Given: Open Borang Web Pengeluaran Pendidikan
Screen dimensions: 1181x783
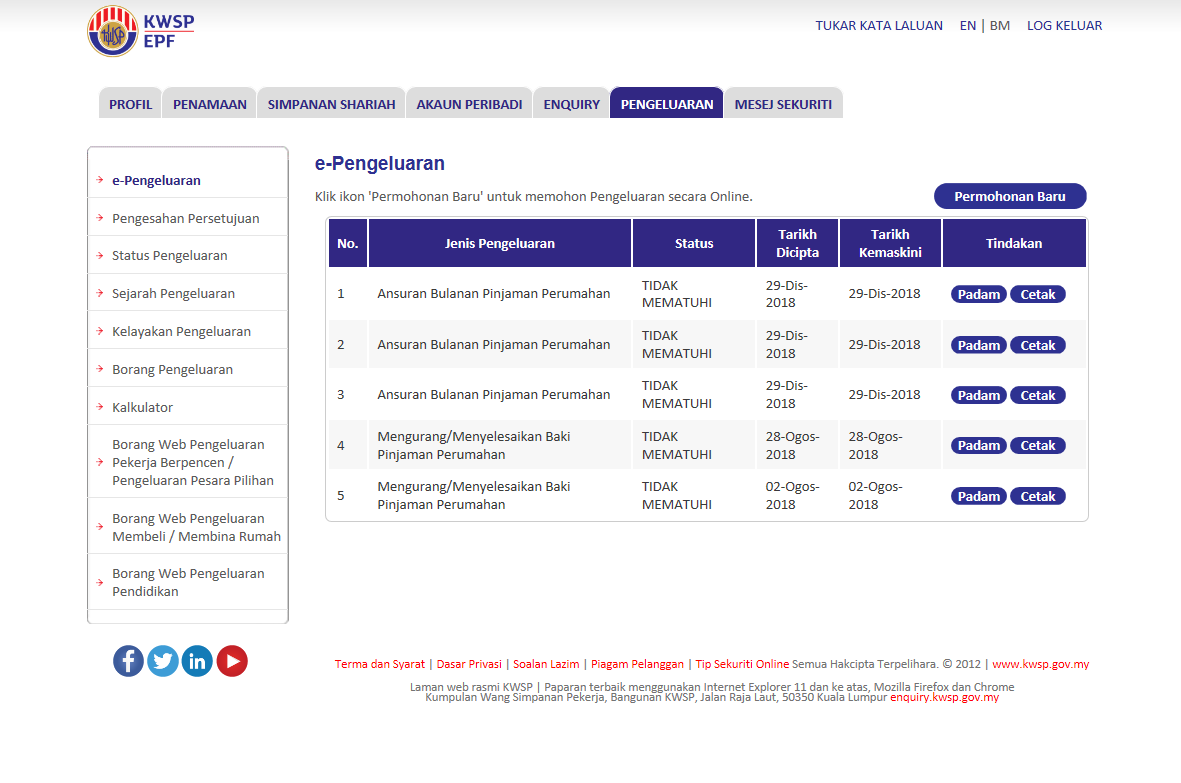Looking at the screenshot, I should (x=188, y=582).
